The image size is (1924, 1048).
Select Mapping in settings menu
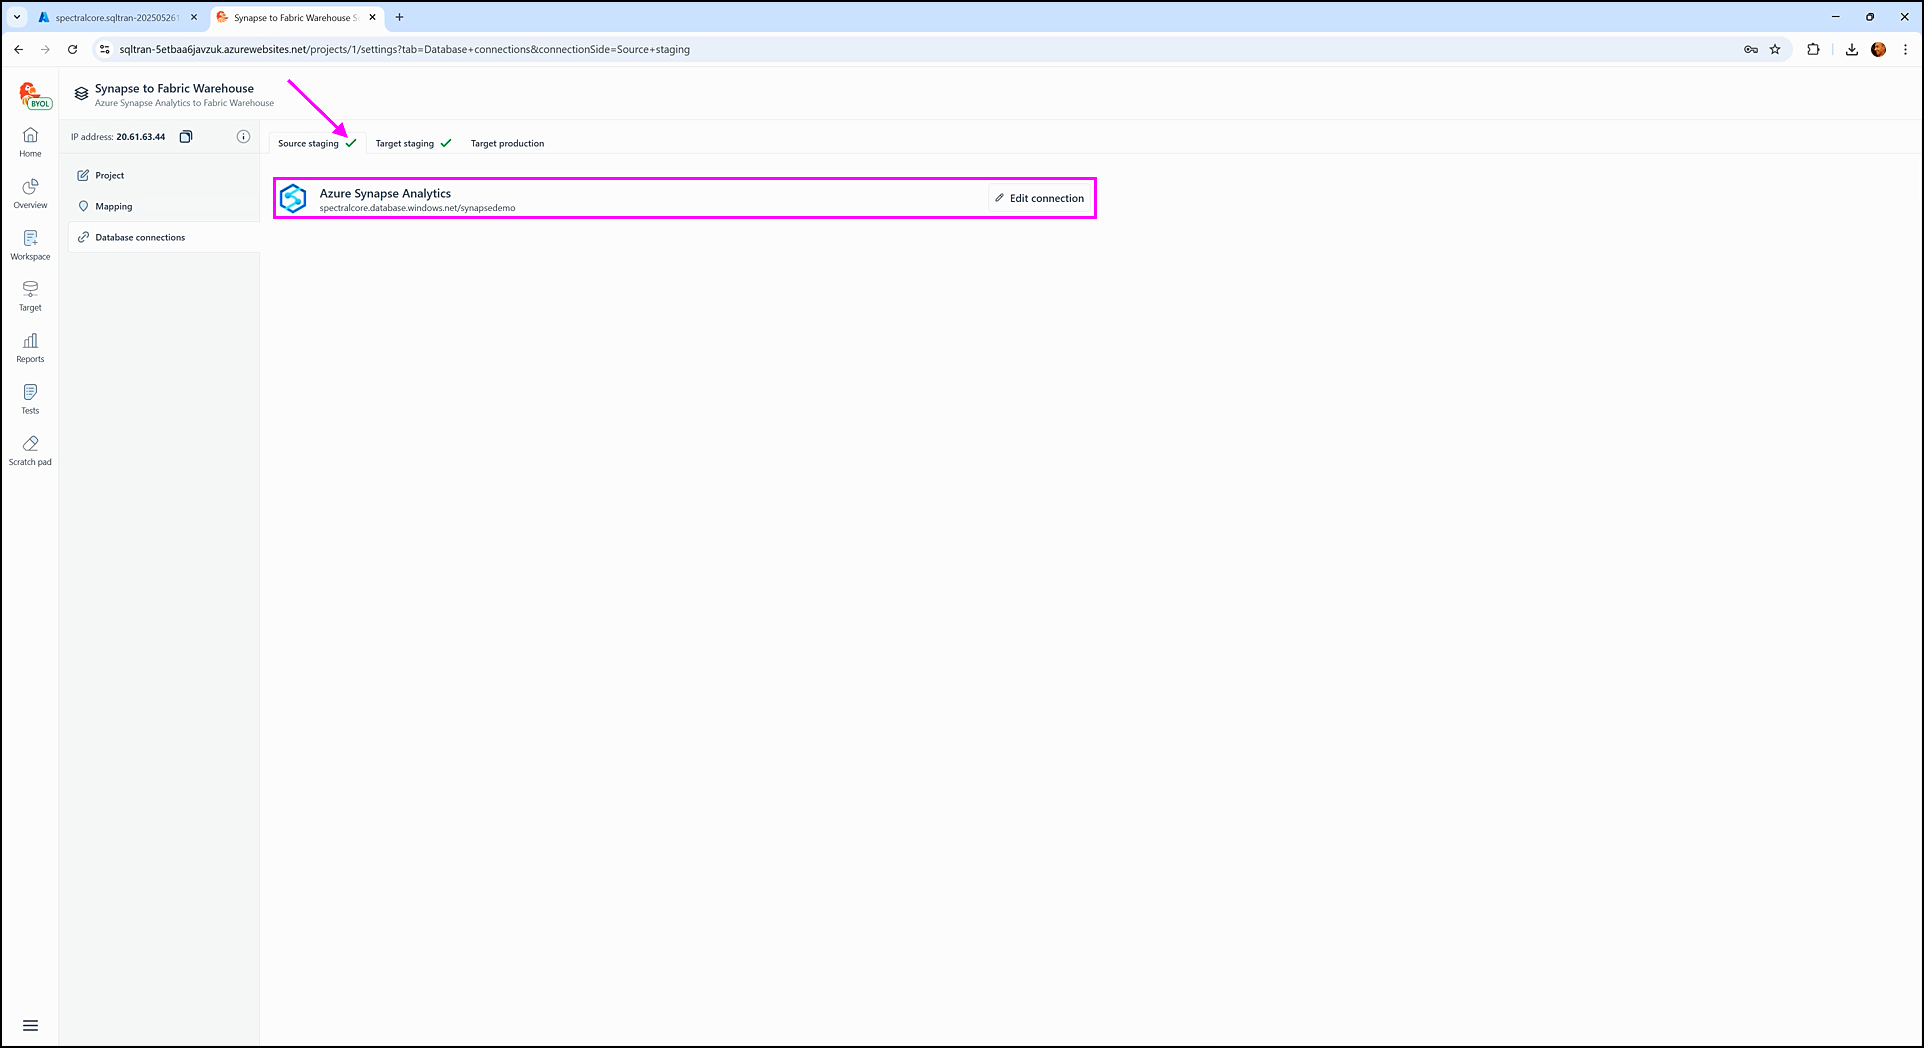pos(113,207)
